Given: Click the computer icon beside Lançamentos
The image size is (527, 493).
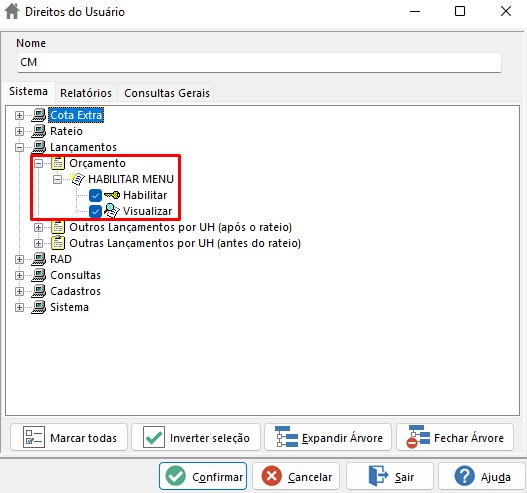Looking at the screenshot, I should pyautogui.click(x=39, y=147).
